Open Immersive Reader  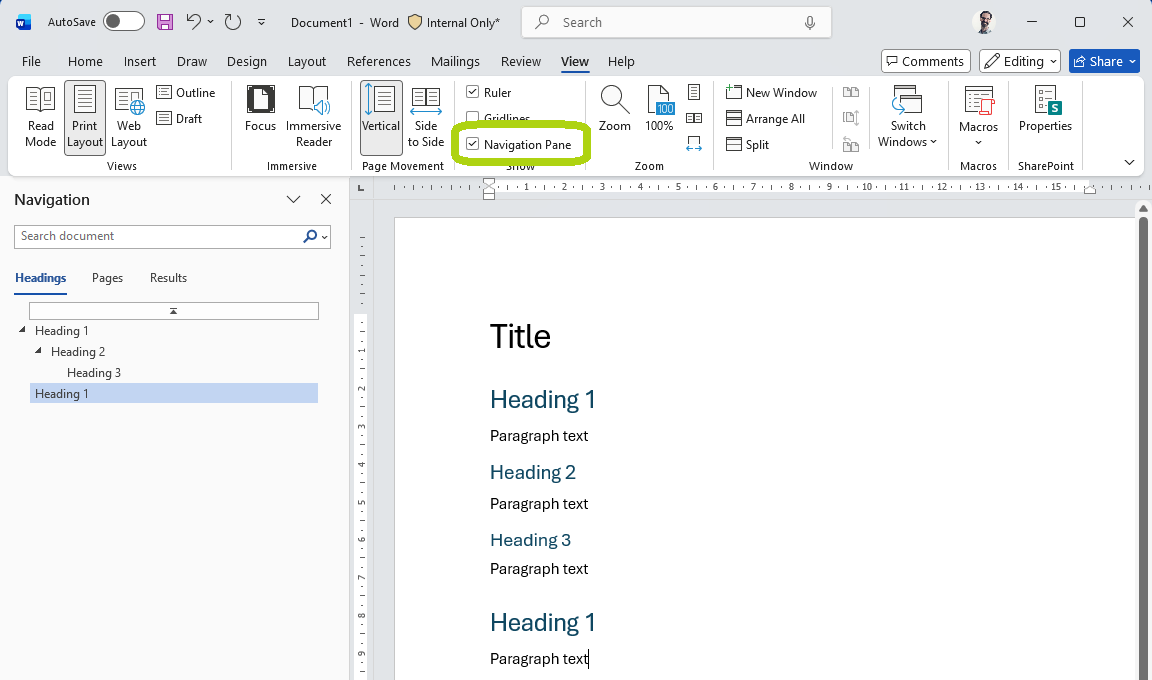coord(314,117)
